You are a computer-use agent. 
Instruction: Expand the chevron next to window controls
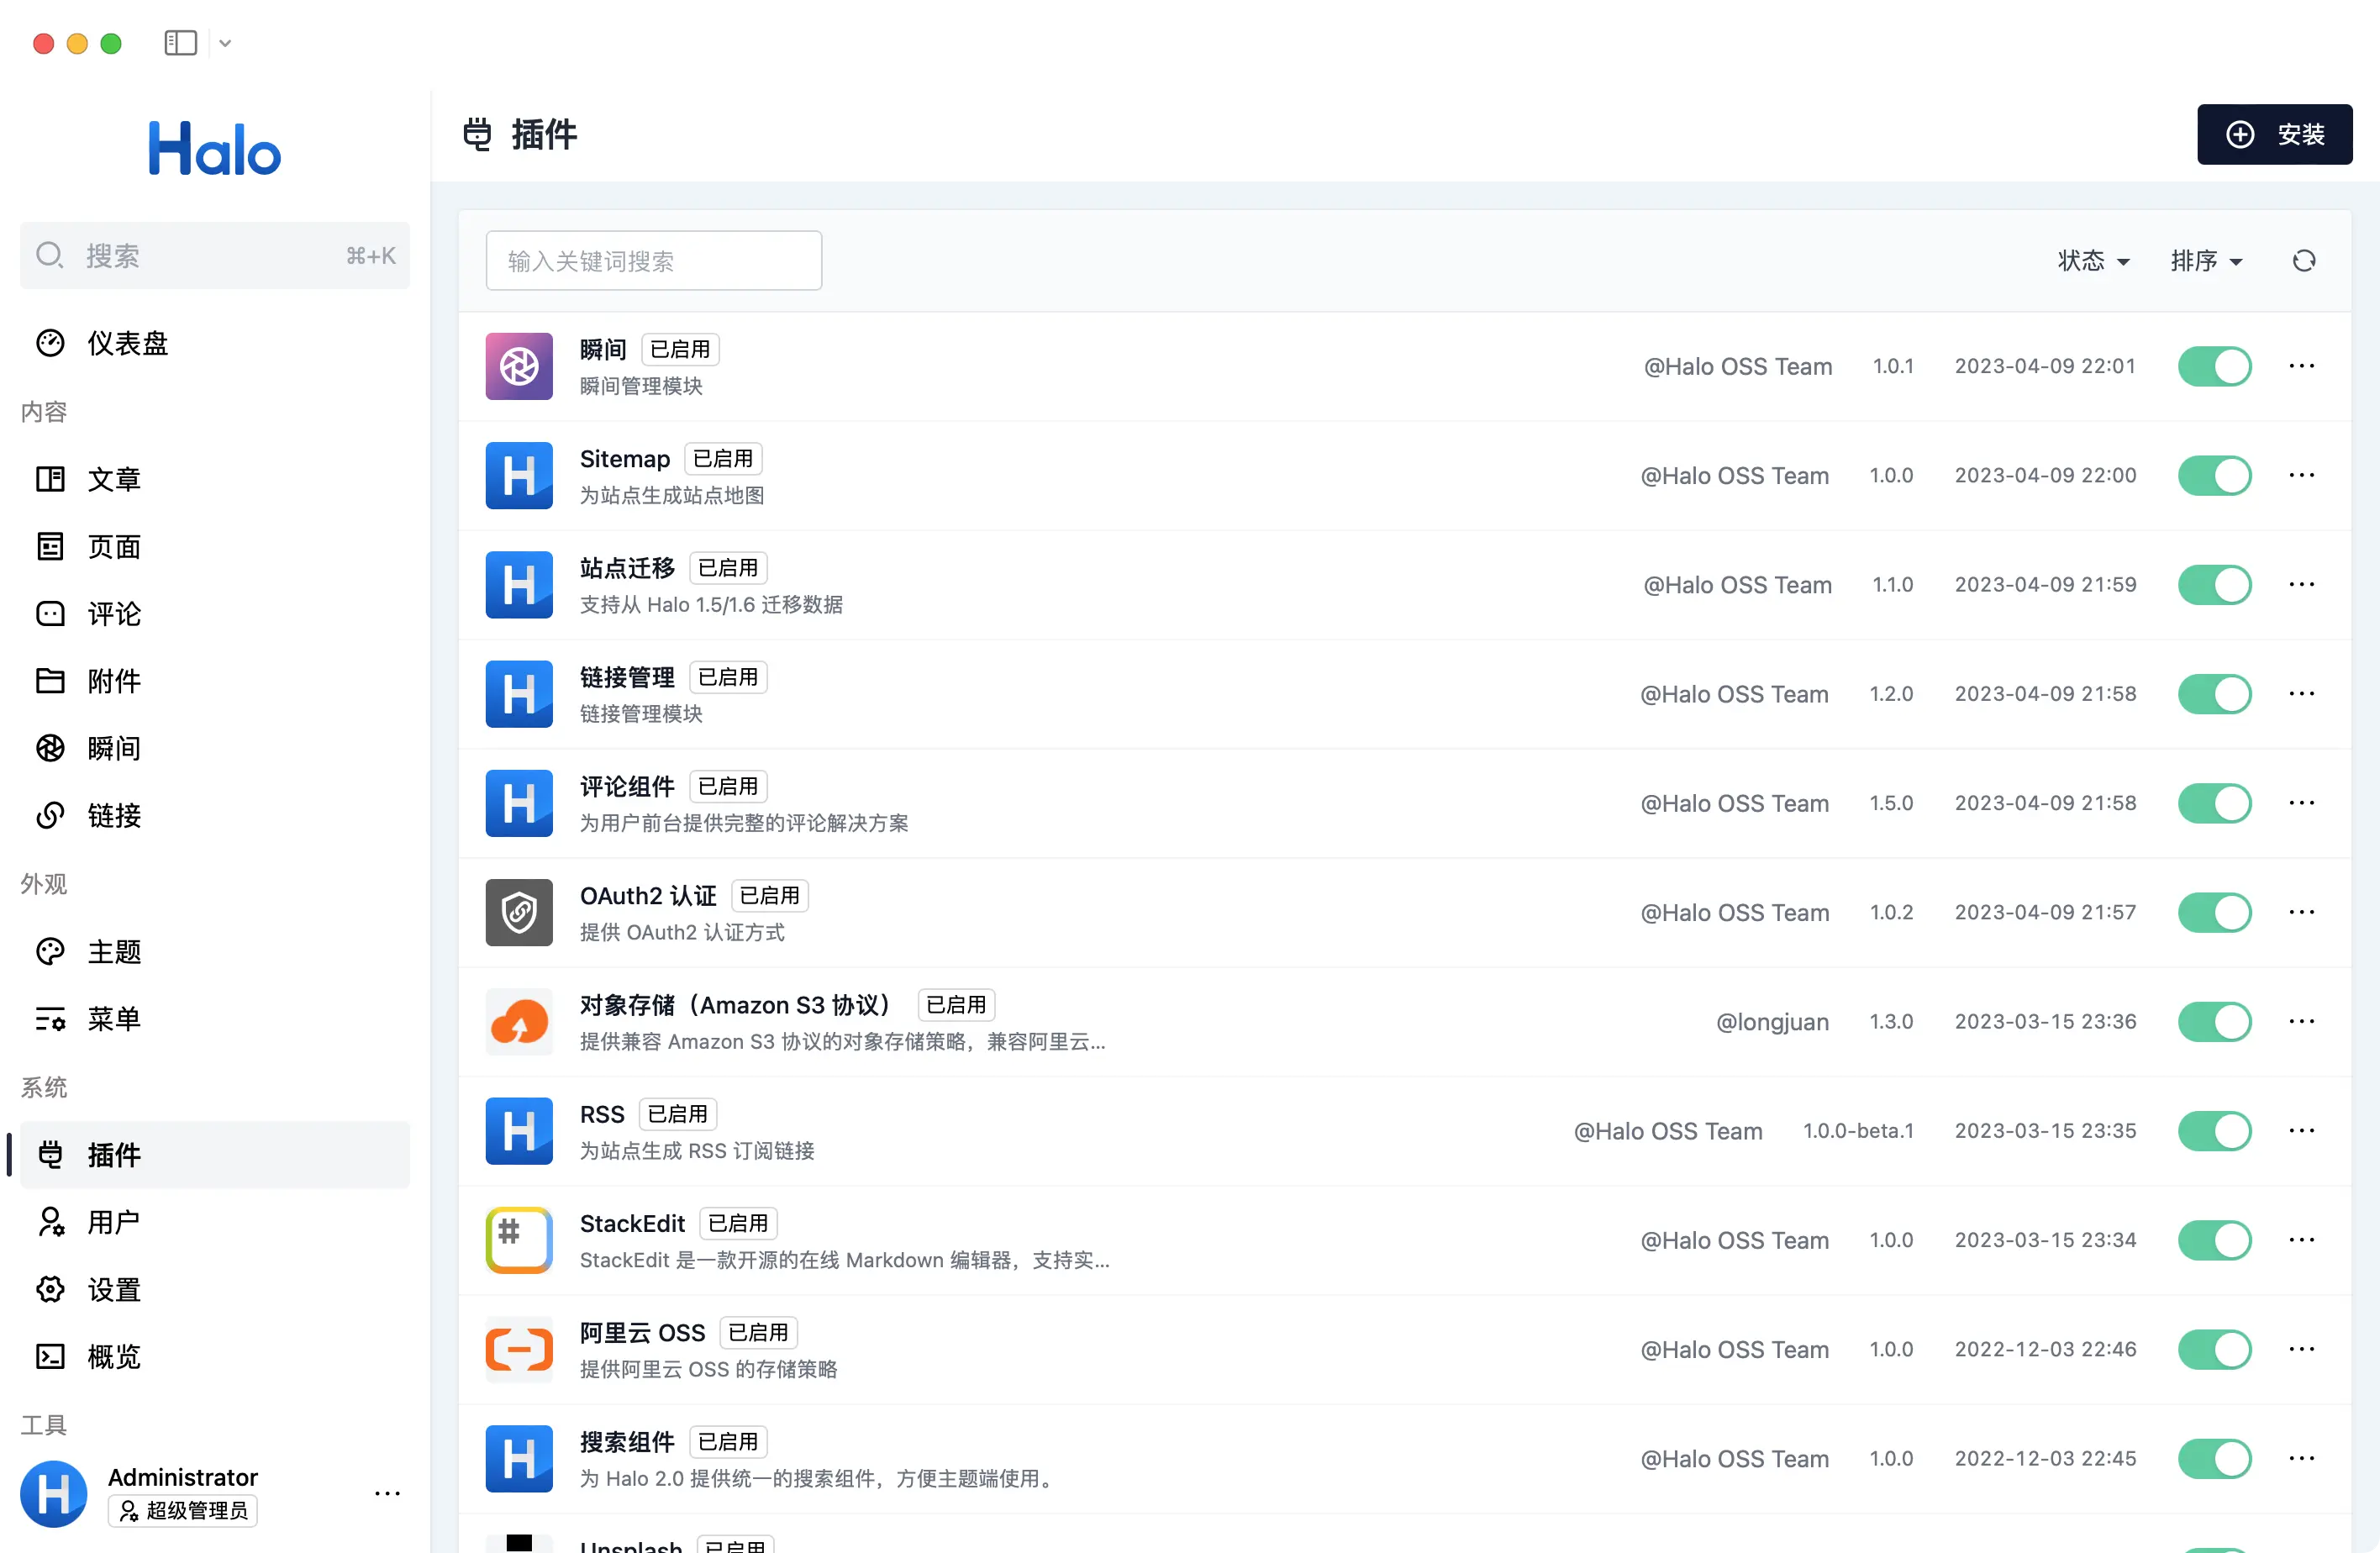pos(224,43)
